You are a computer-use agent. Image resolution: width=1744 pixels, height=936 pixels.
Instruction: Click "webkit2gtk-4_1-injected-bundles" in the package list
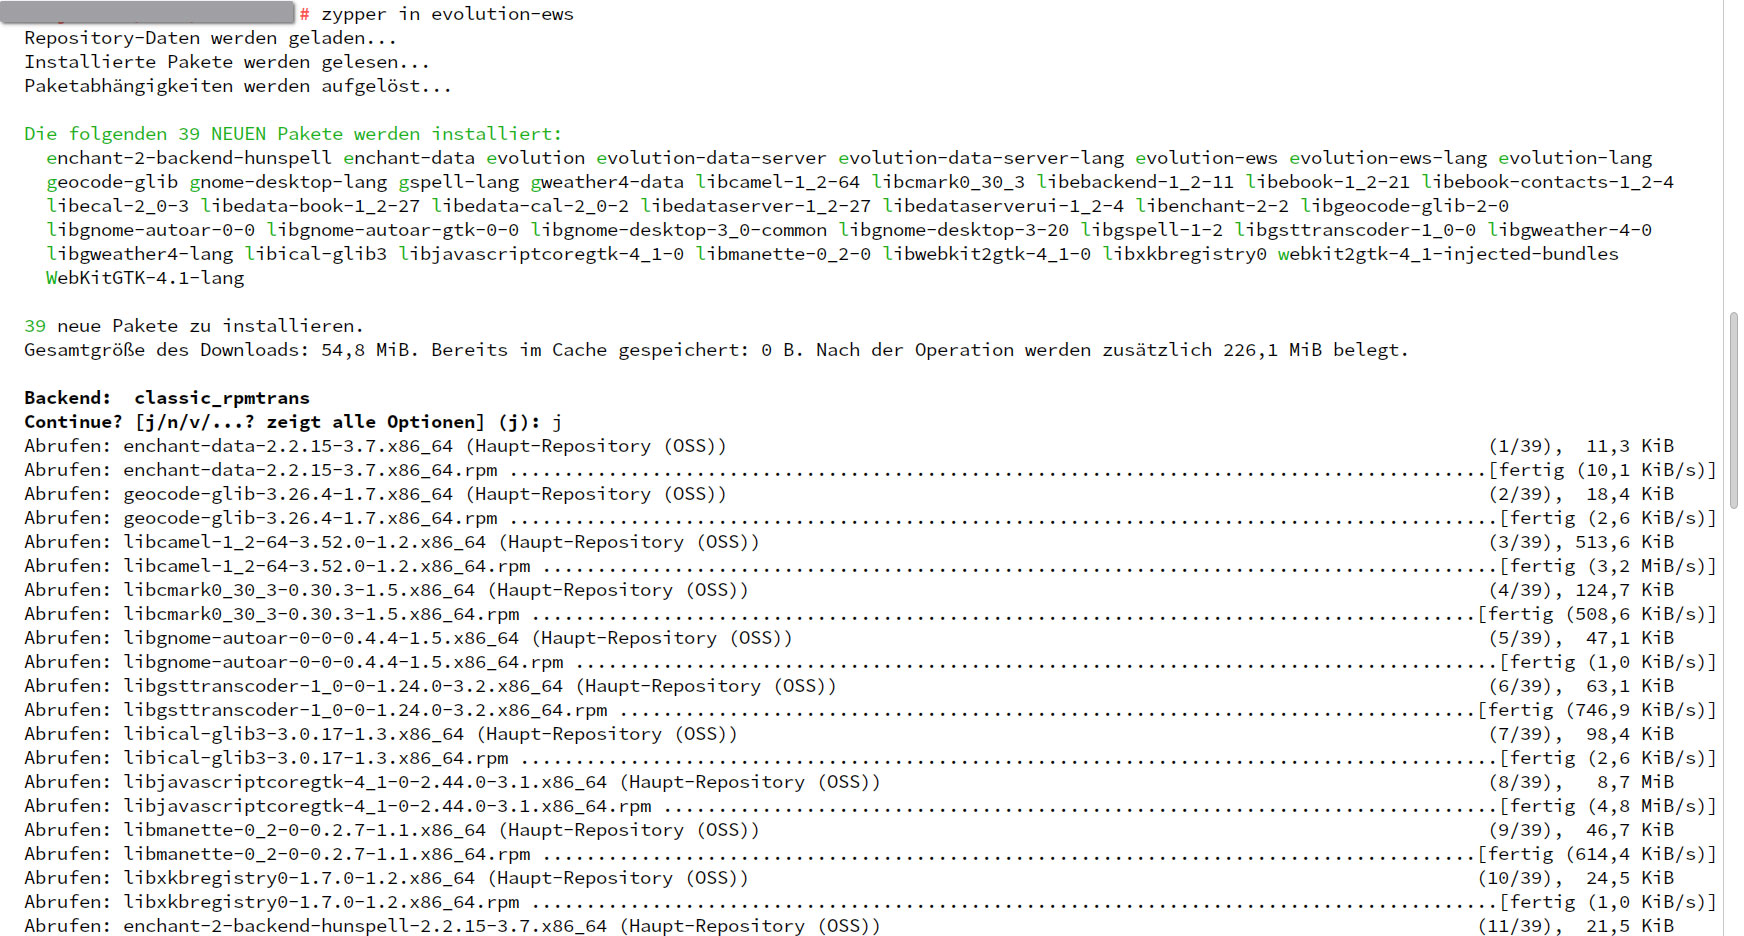pos(1447,254)
